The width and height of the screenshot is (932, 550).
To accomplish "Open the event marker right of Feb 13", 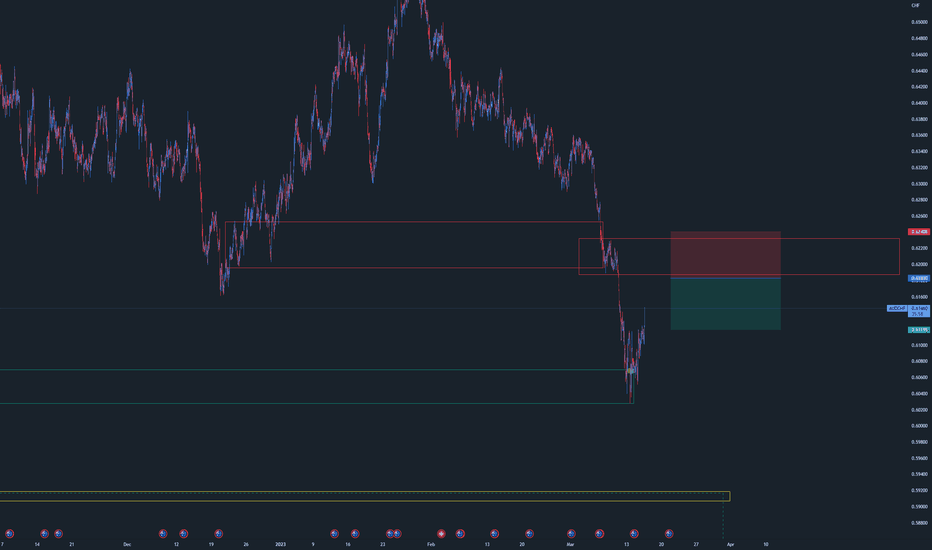I will point(494,534).
